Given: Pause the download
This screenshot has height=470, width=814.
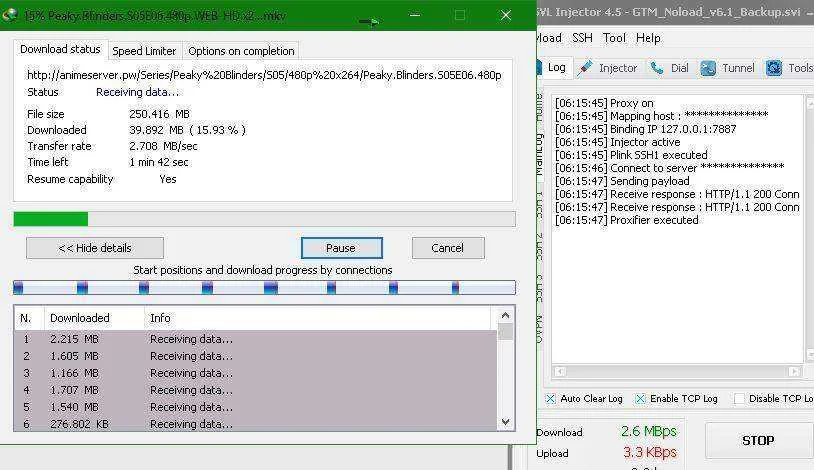Looking at the screenshot, I should (x=342, y=248).
